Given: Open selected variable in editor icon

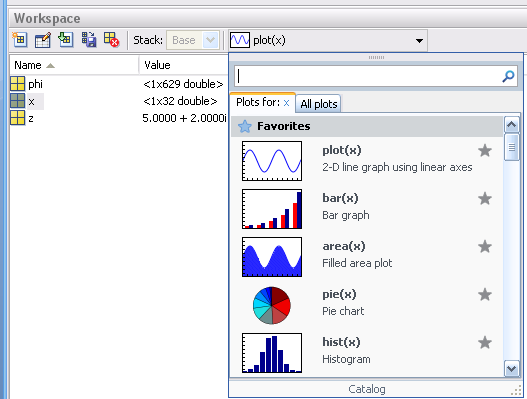Looking at the screenshot, I should tap(43, 40).
